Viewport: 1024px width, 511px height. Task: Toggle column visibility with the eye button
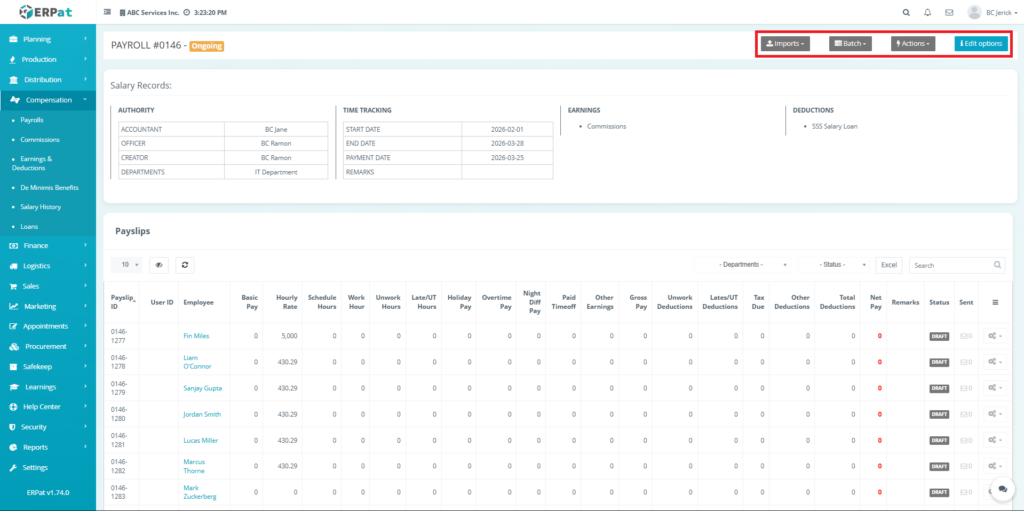tap(158, 265)
